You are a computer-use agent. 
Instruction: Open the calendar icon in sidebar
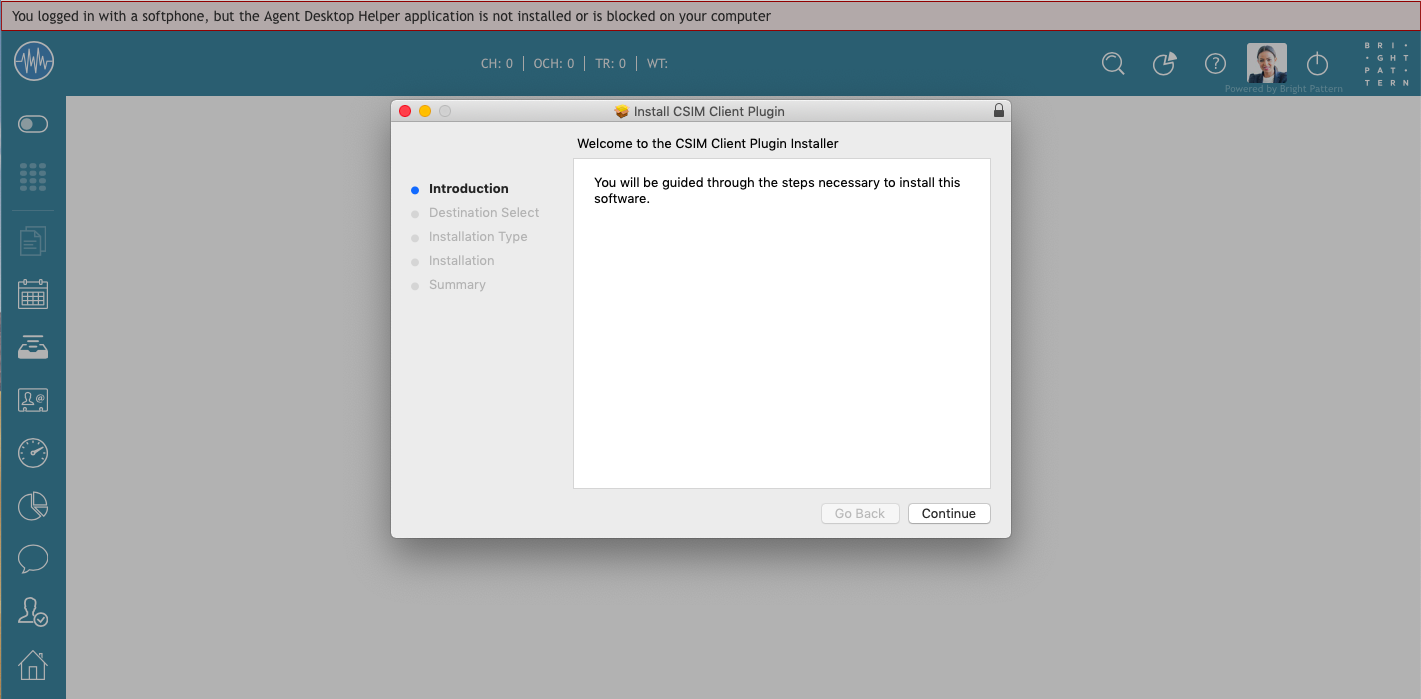coord(33,294)
